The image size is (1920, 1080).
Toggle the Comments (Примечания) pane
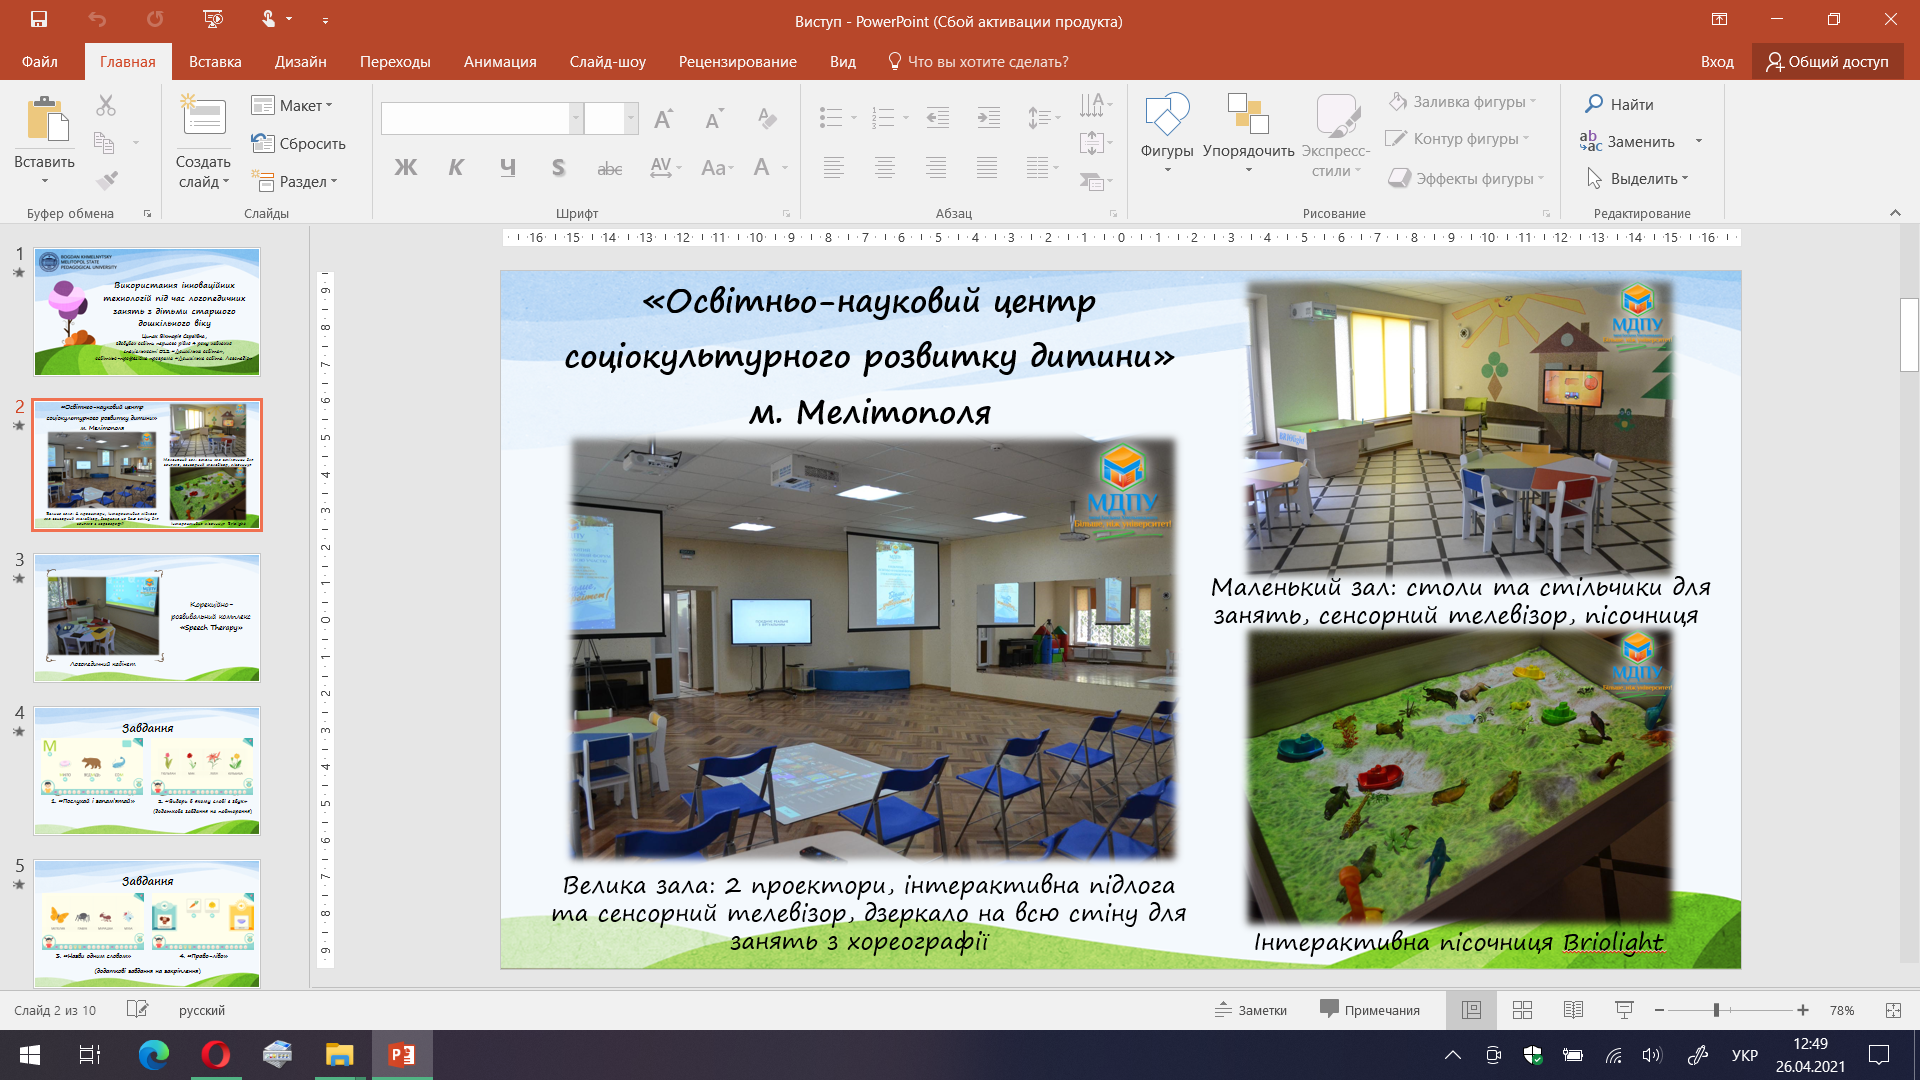tap(1370, 1010)
